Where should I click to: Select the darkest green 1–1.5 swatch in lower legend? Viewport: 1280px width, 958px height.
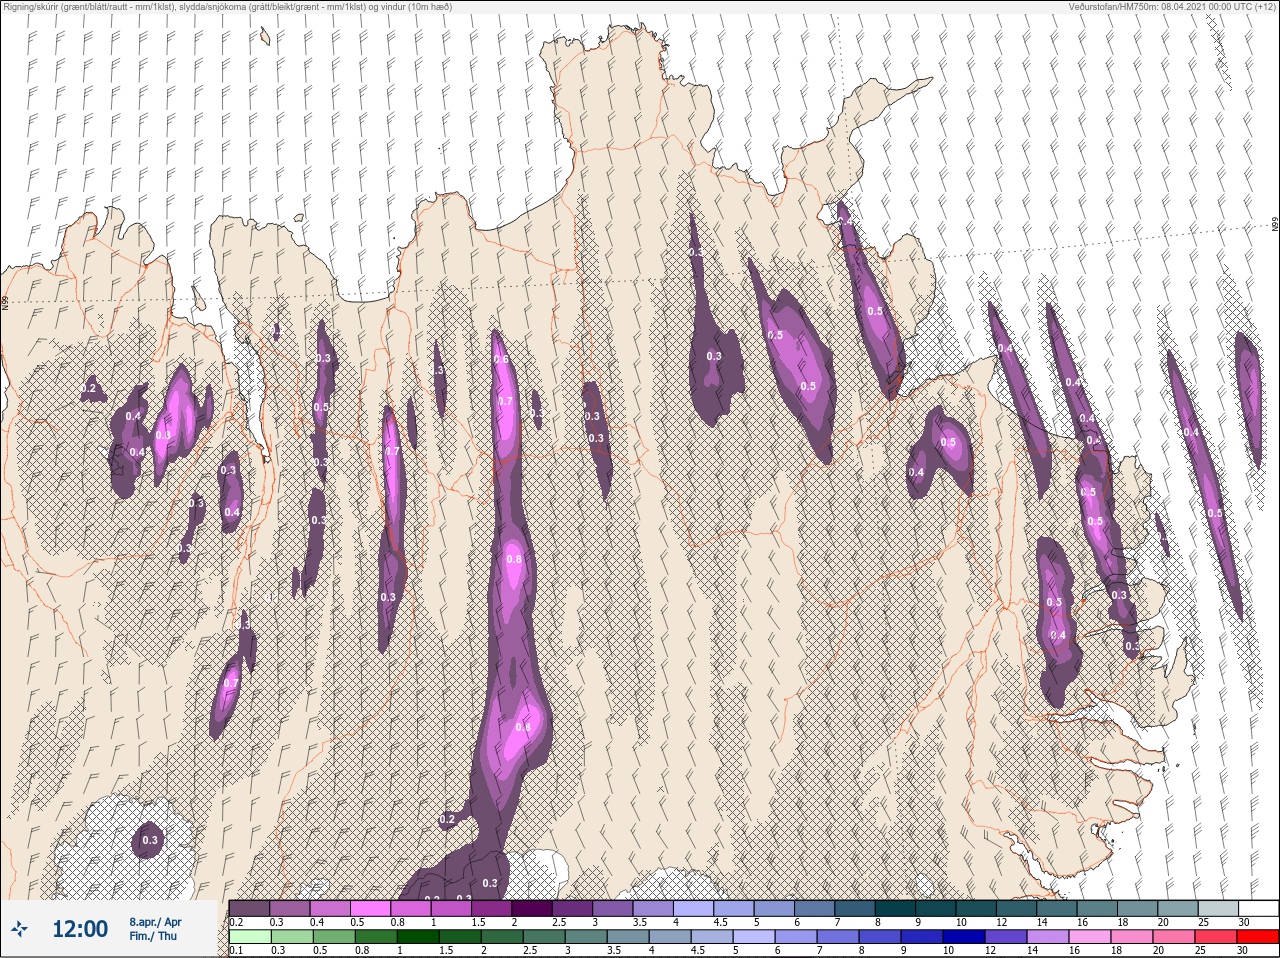pos(418,937)
